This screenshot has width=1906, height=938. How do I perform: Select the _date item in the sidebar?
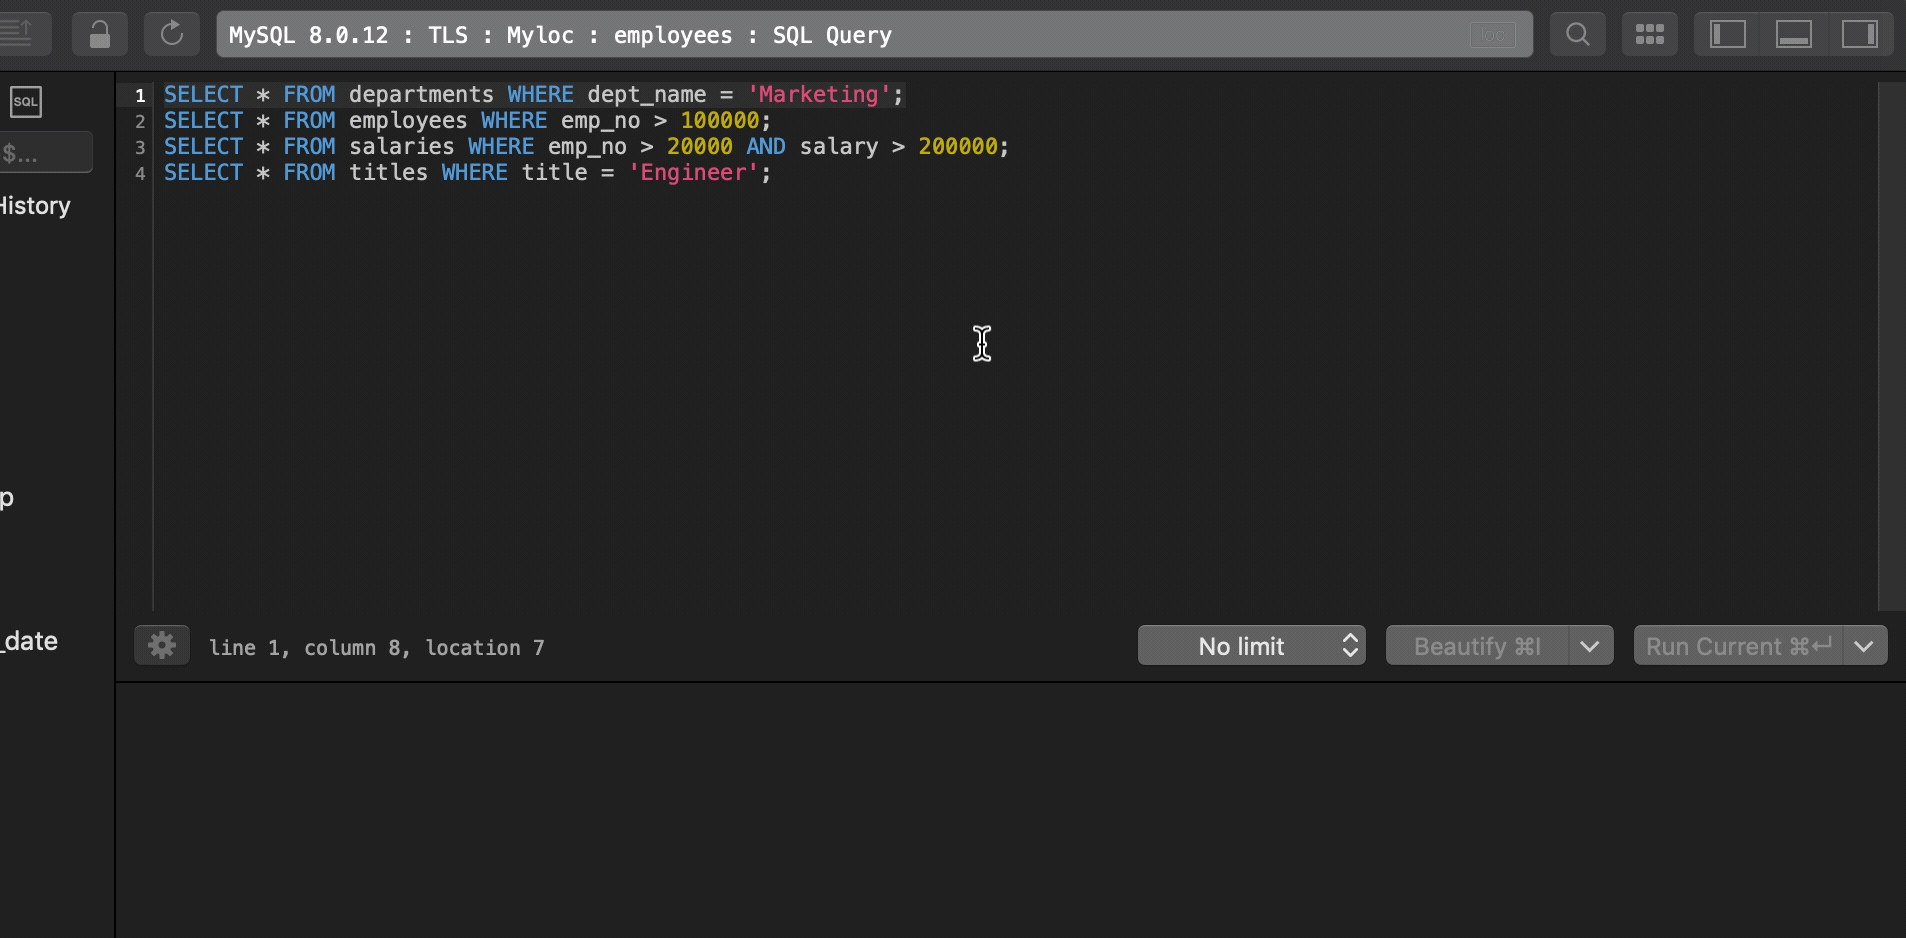pyautogui.click(x=30, y=641)
